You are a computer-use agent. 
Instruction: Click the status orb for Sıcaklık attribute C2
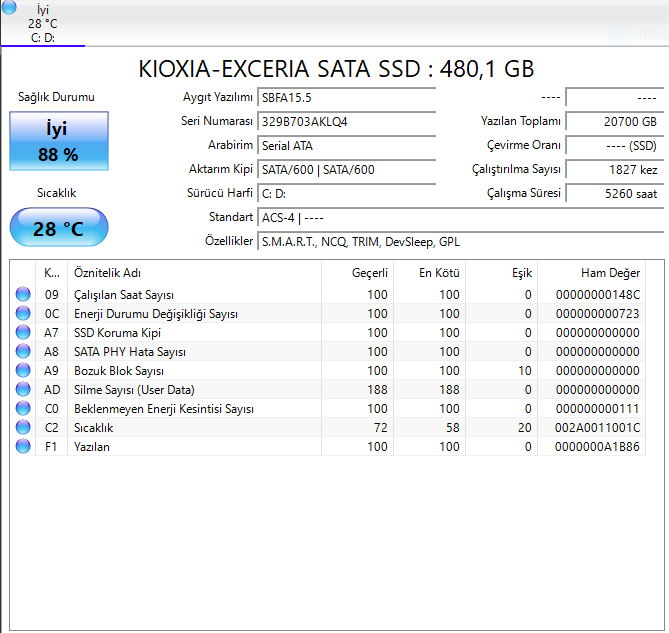click(x=23, y=427)
